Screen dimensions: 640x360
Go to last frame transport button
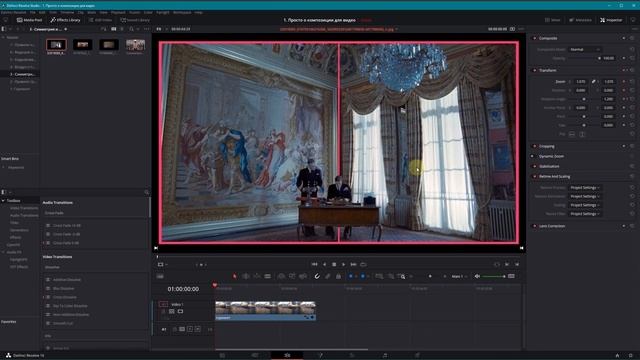[353, 264]
